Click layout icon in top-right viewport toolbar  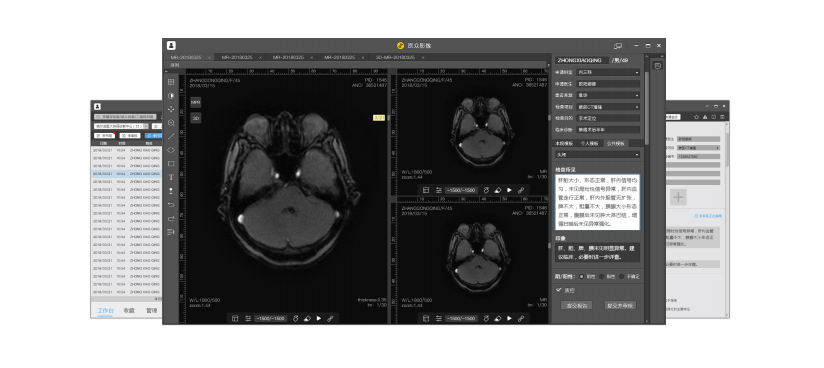[x=426, y=190]
